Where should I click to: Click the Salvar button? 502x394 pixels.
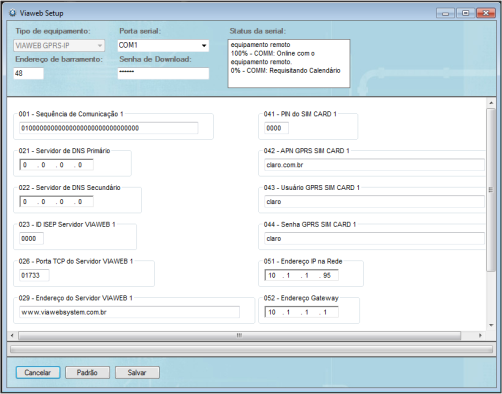coord(137,372)
